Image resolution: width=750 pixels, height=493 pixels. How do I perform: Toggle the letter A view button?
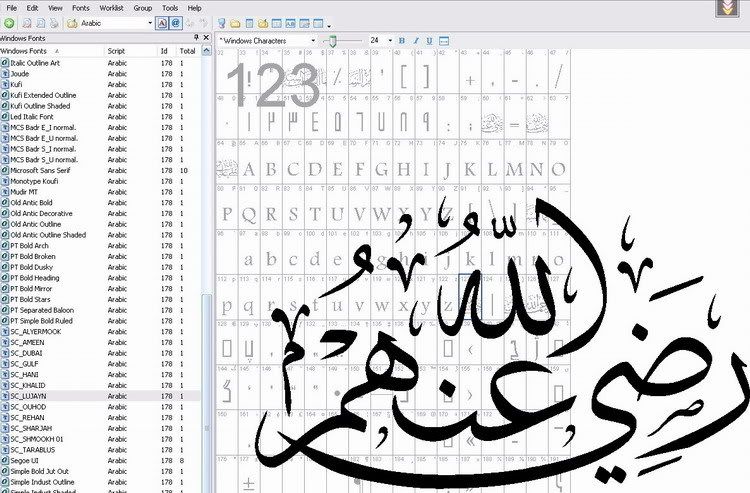[162, 23]
